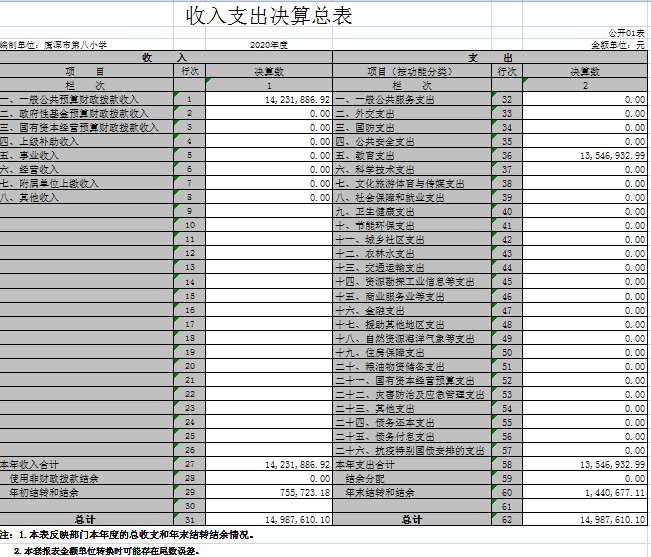651x557 pixels.
Task: Click the 金额单位：元 cell
Action: click(618, 45)
